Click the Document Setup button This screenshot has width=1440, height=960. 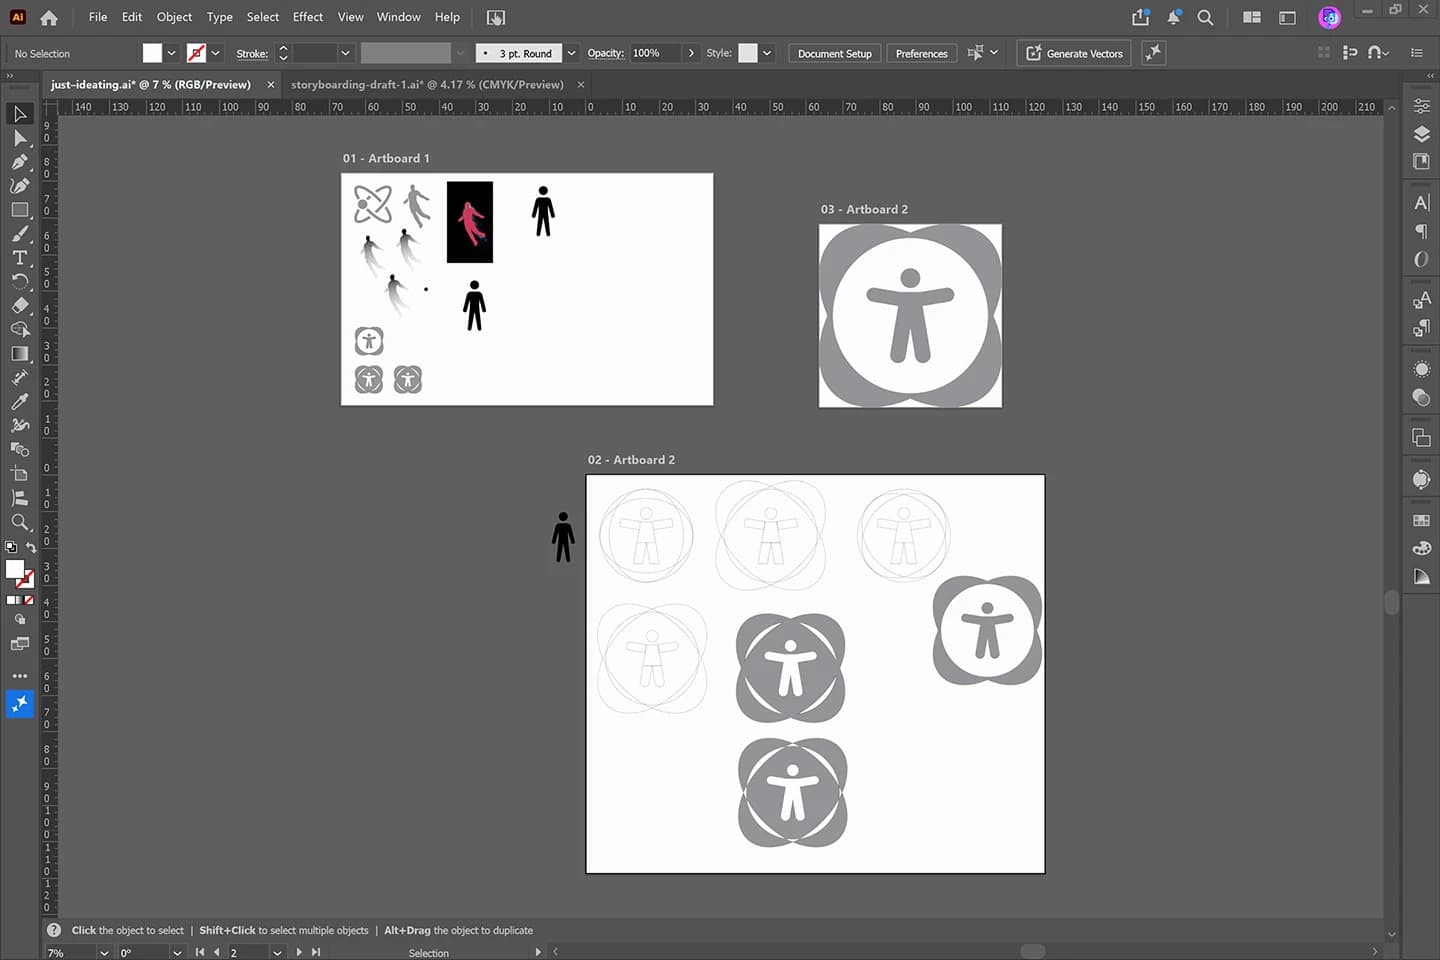[x=834, y=53]
